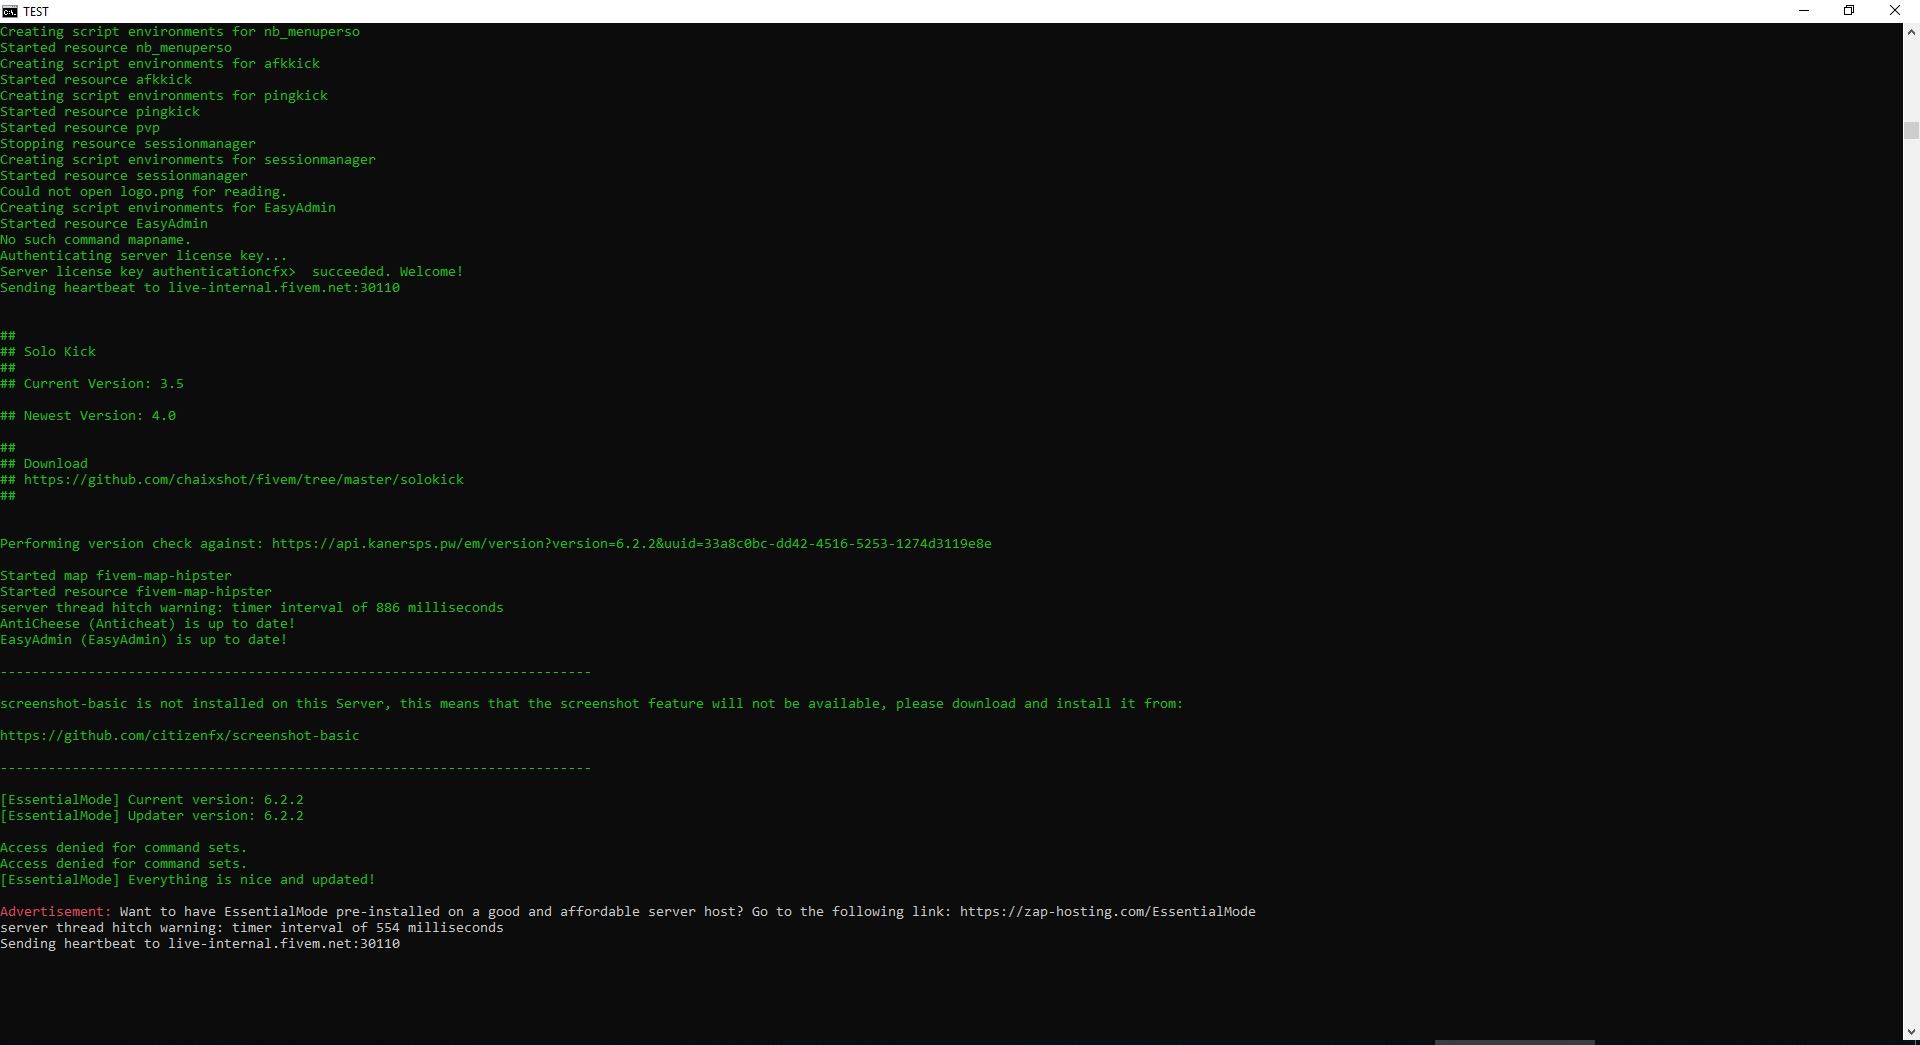Click the "Started map fivem-map-hipster" line
1920x1045 pixels.
coord(116,576)
